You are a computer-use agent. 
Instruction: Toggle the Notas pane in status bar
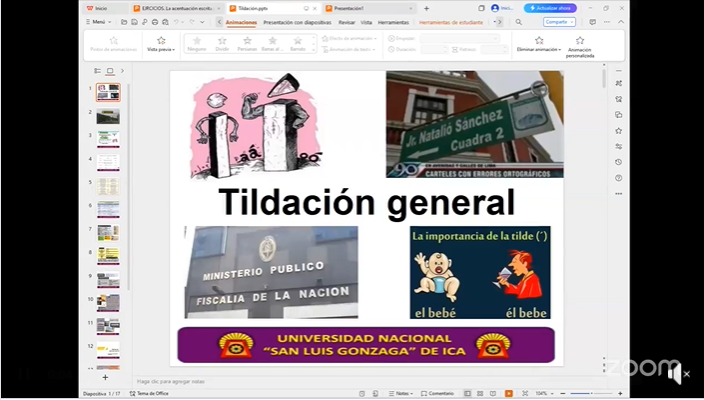click(x=400, y=393)
